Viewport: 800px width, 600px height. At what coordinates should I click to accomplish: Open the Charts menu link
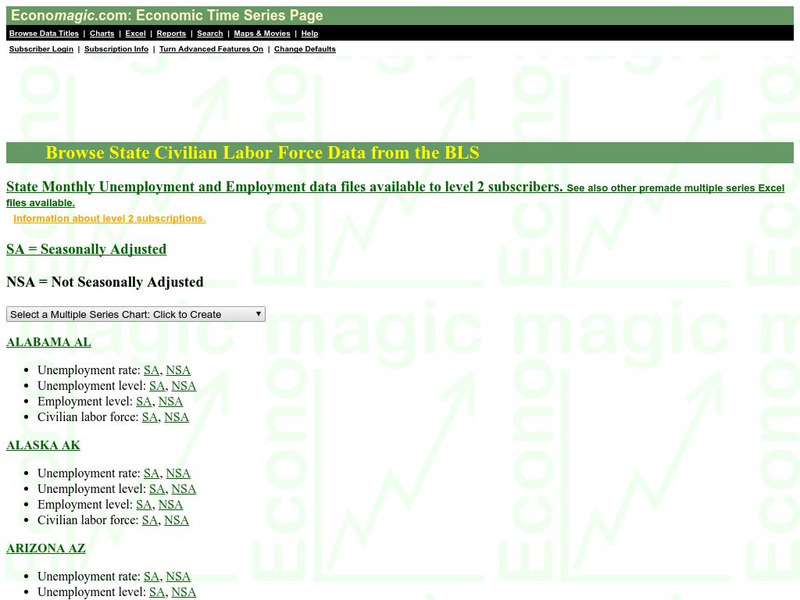point(102,34)
